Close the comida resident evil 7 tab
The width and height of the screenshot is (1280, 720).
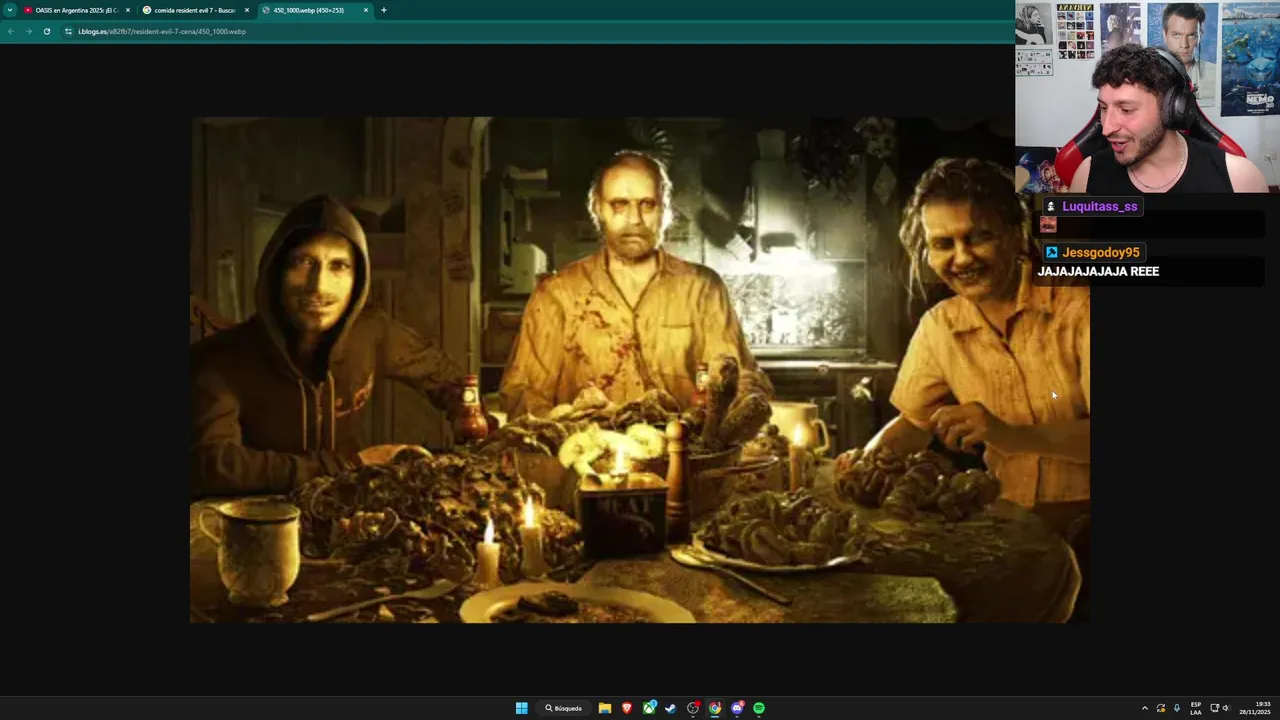247,10
